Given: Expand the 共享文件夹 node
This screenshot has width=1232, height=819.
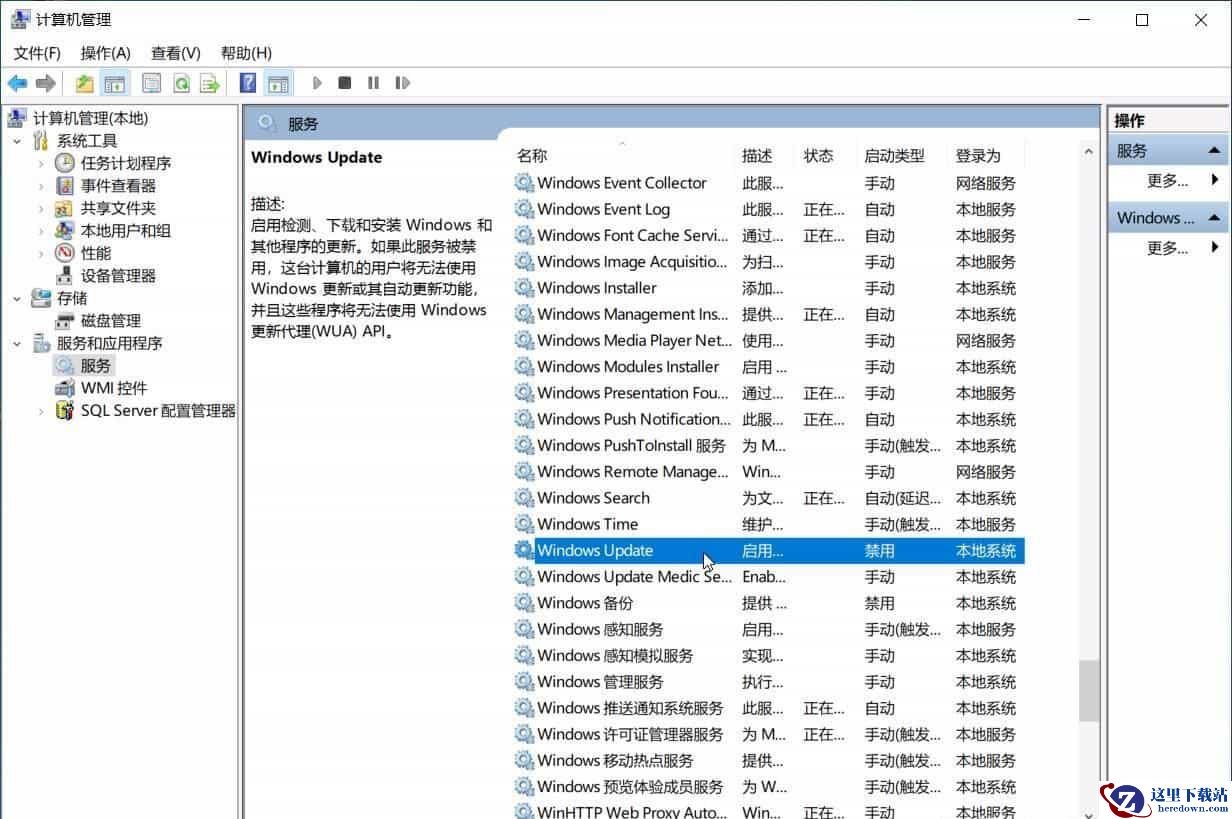Looking at the screenshot, I should pos(41,208).
